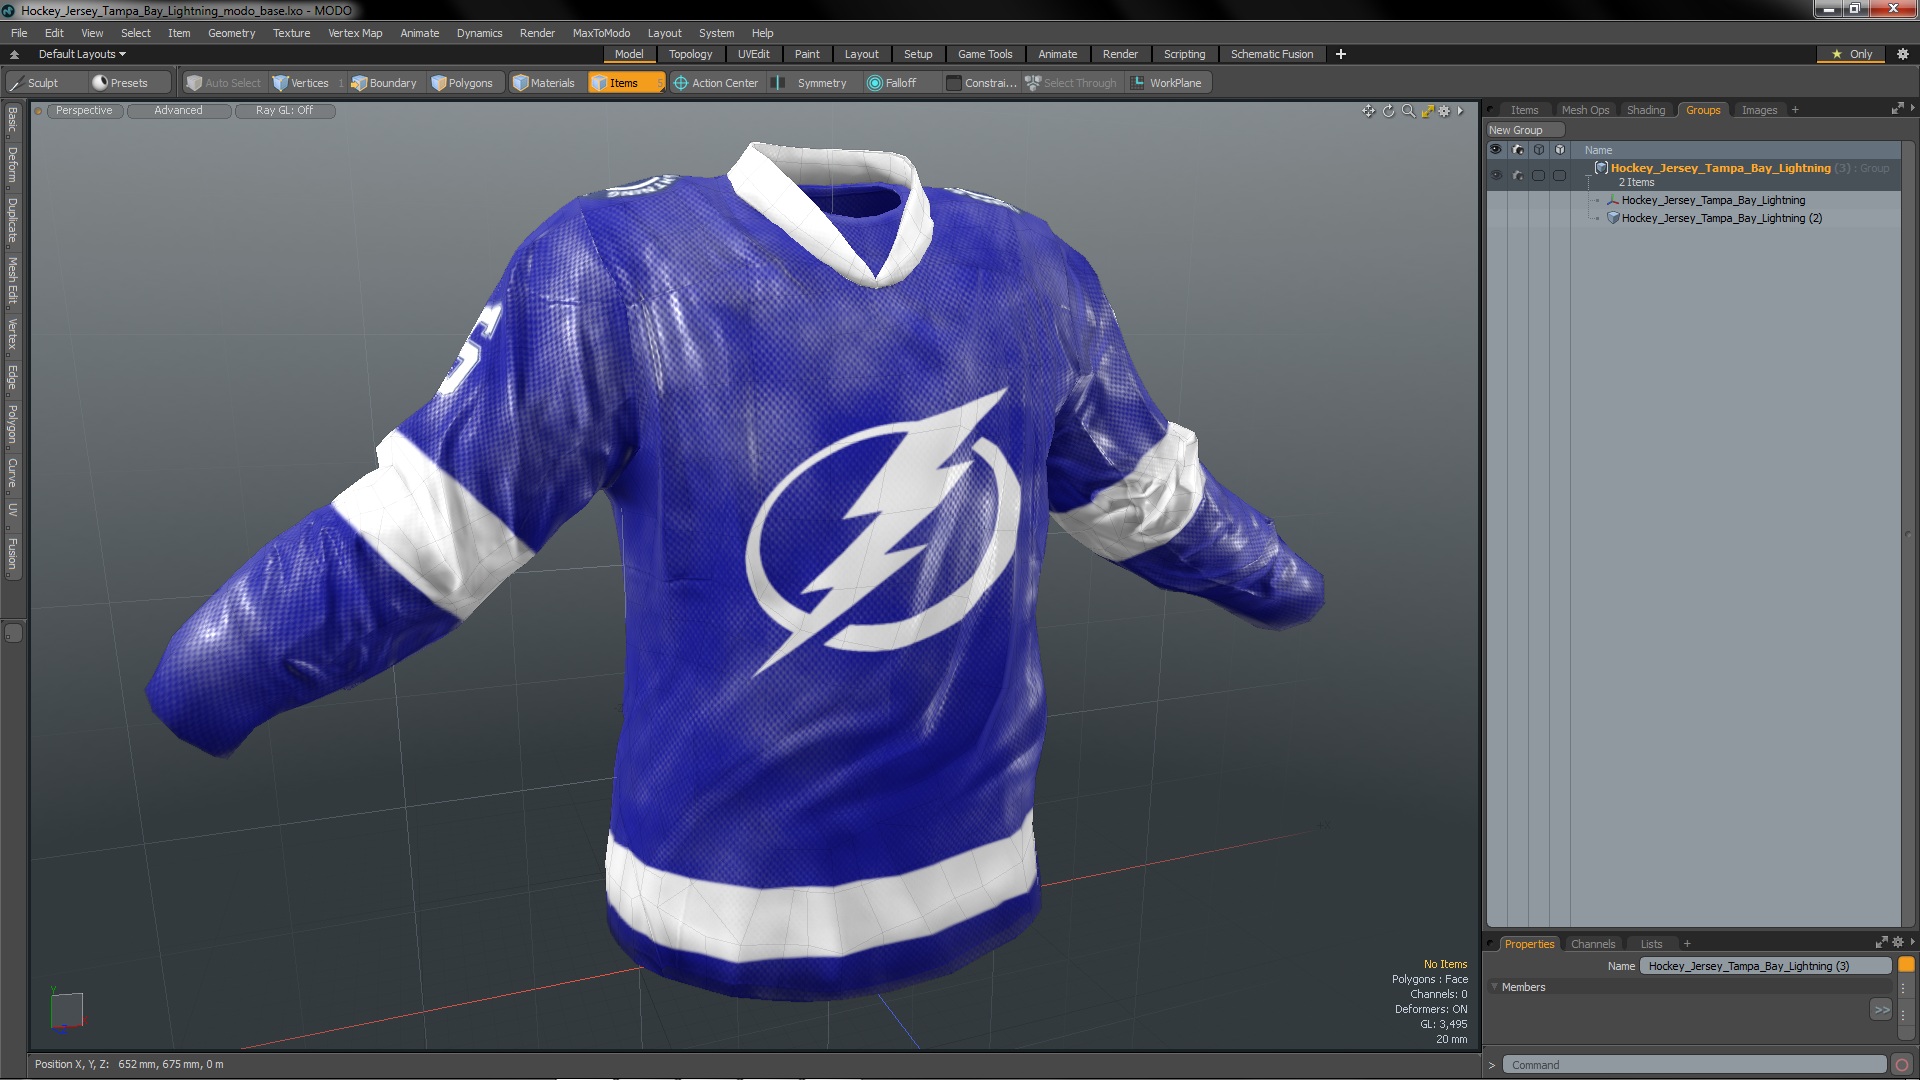Open the MaxToModo menu
This screenshot has width=1920, height=1080.
tap(601, 33)
